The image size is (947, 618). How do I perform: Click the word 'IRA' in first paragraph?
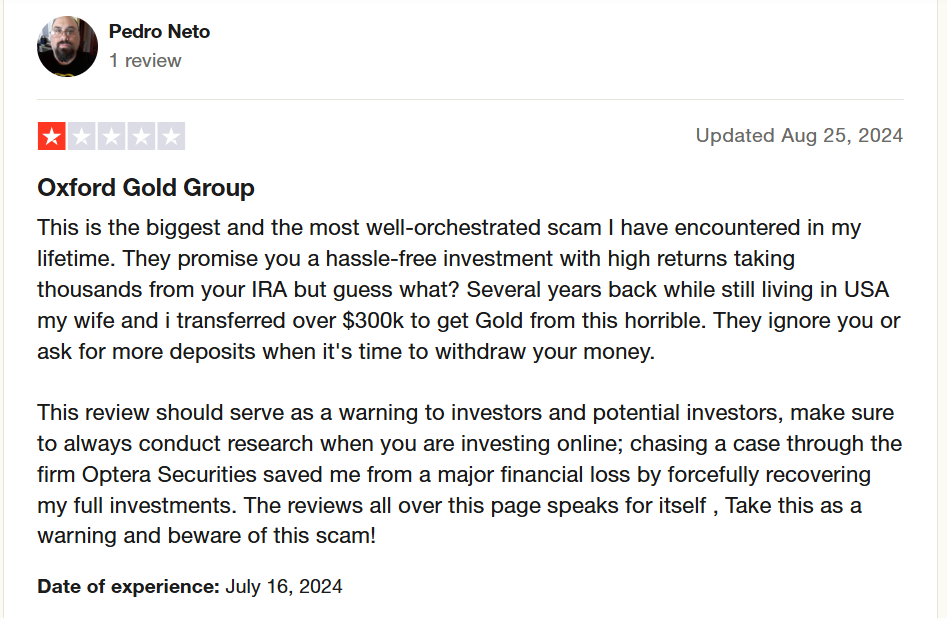pos(269,289)
